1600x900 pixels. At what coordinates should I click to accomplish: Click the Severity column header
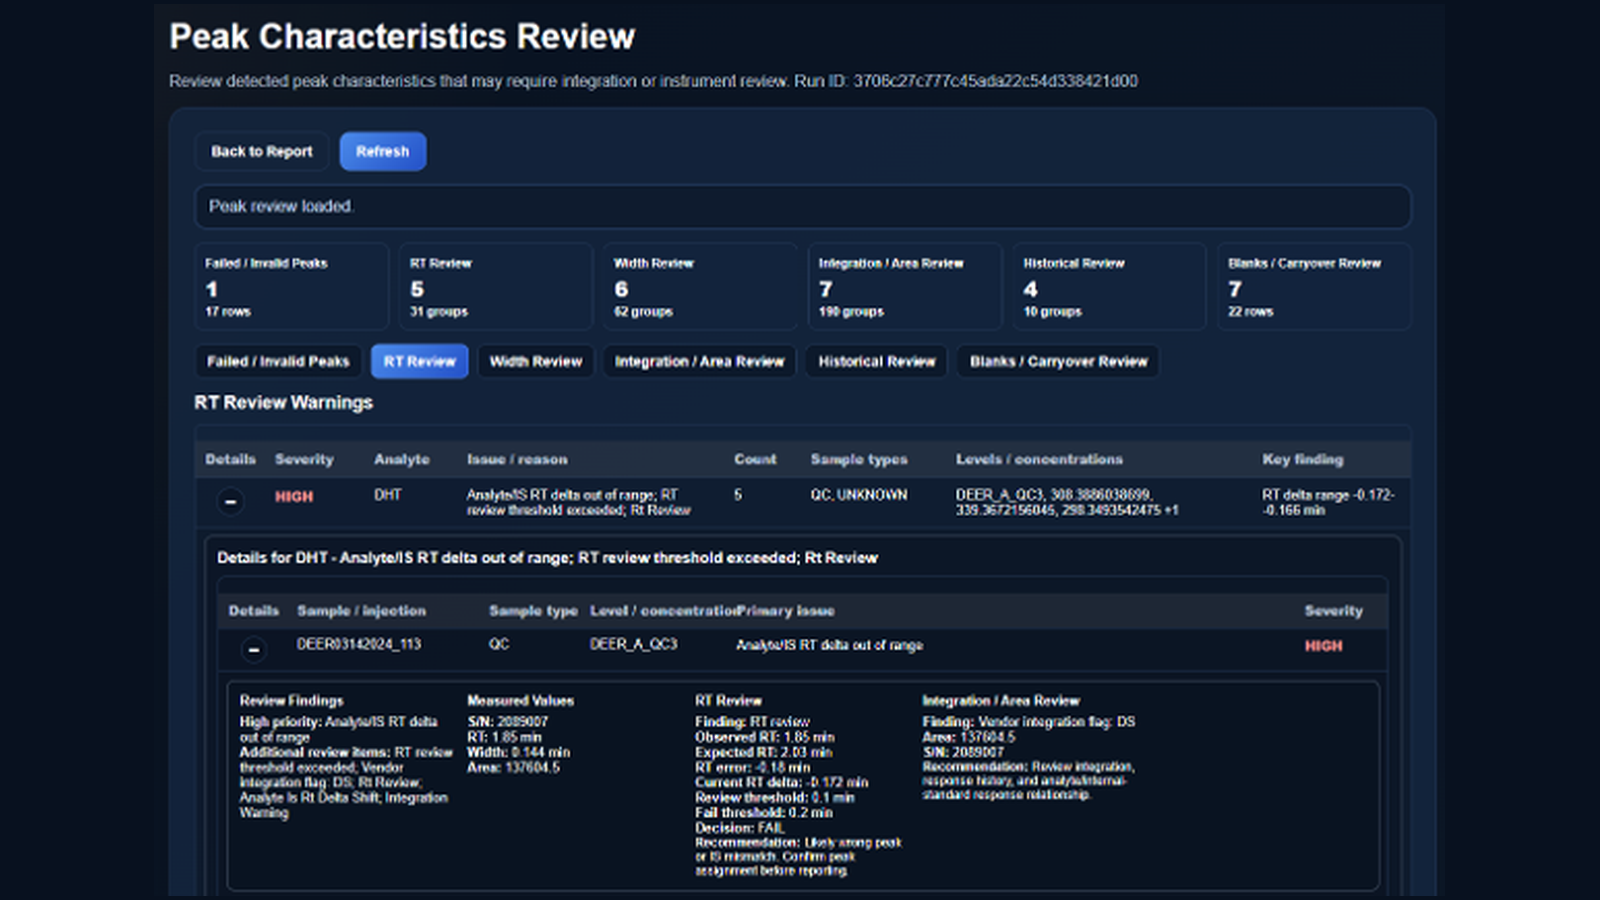(304, 459)
